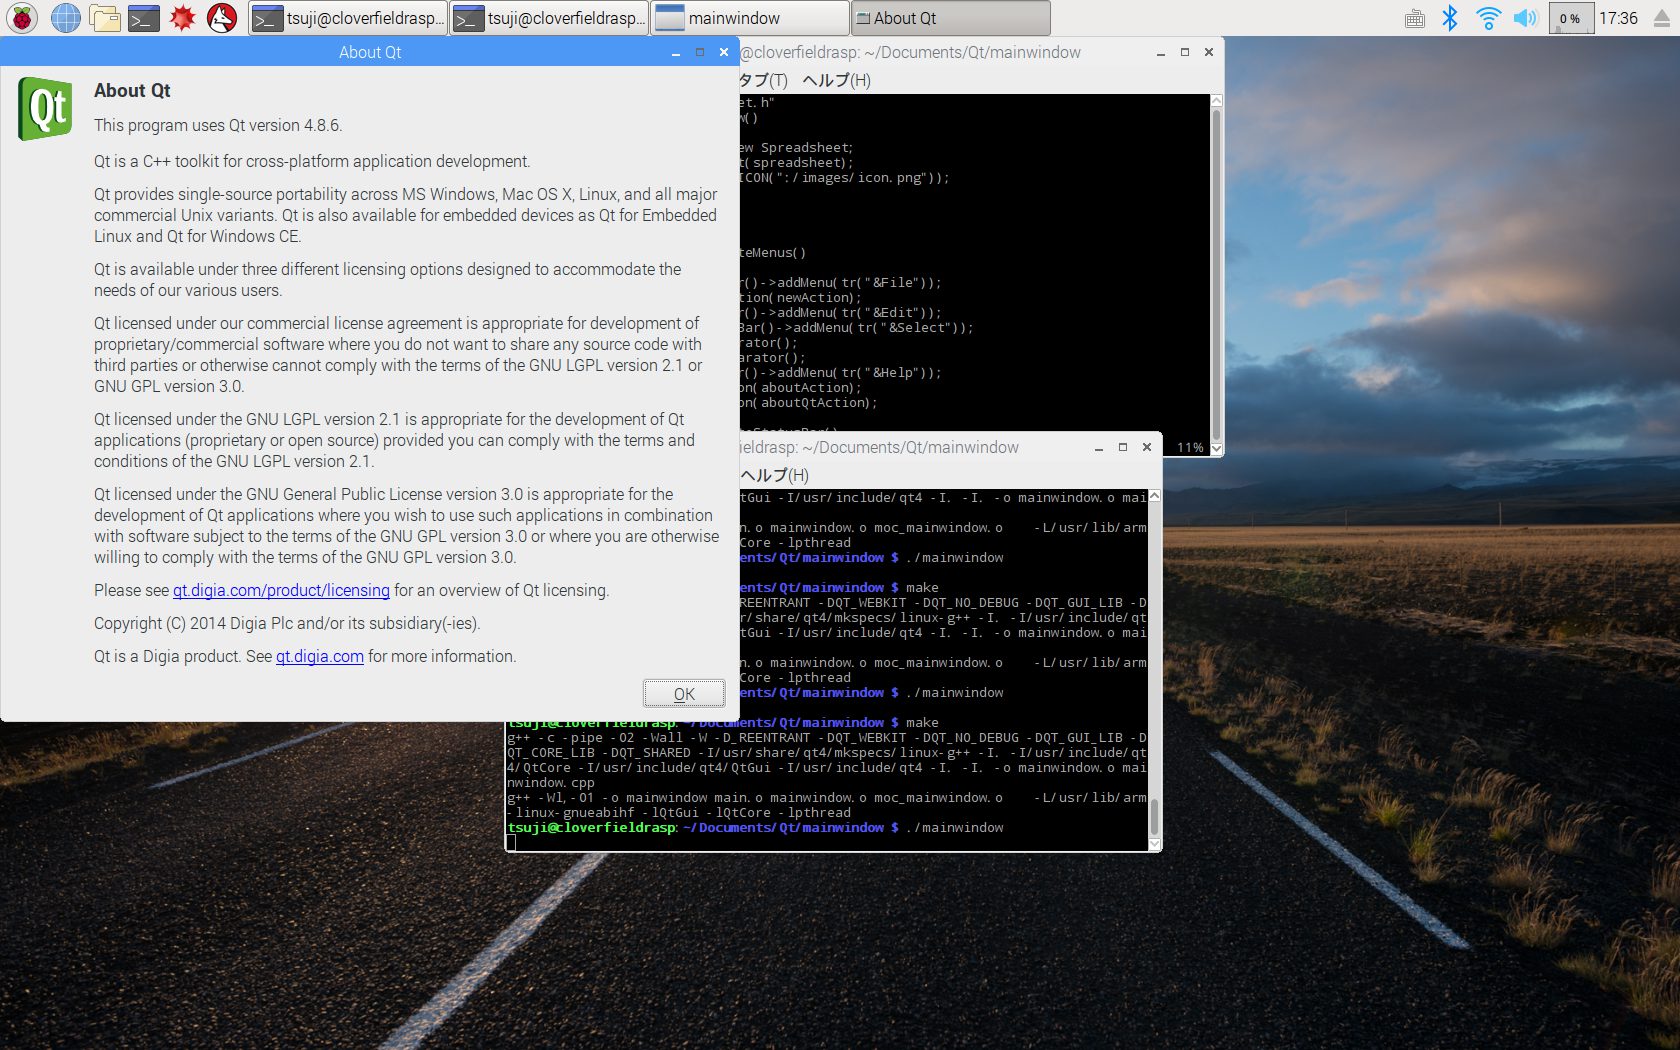Screen dimensions: 1680x1050
Task: Click "This program uses Qt version 4.8.6."
Action: [x=218, y=125]
